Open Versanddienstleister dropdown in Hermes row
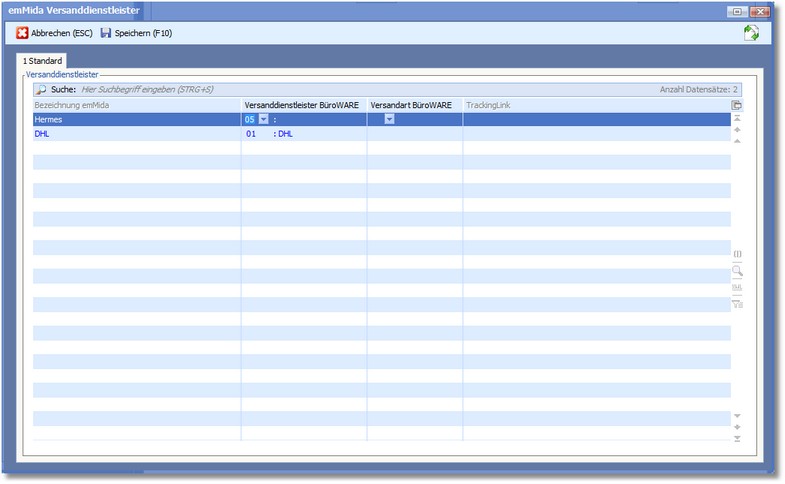The width and height of the screenshot is (785, 484). pos(263,119)
